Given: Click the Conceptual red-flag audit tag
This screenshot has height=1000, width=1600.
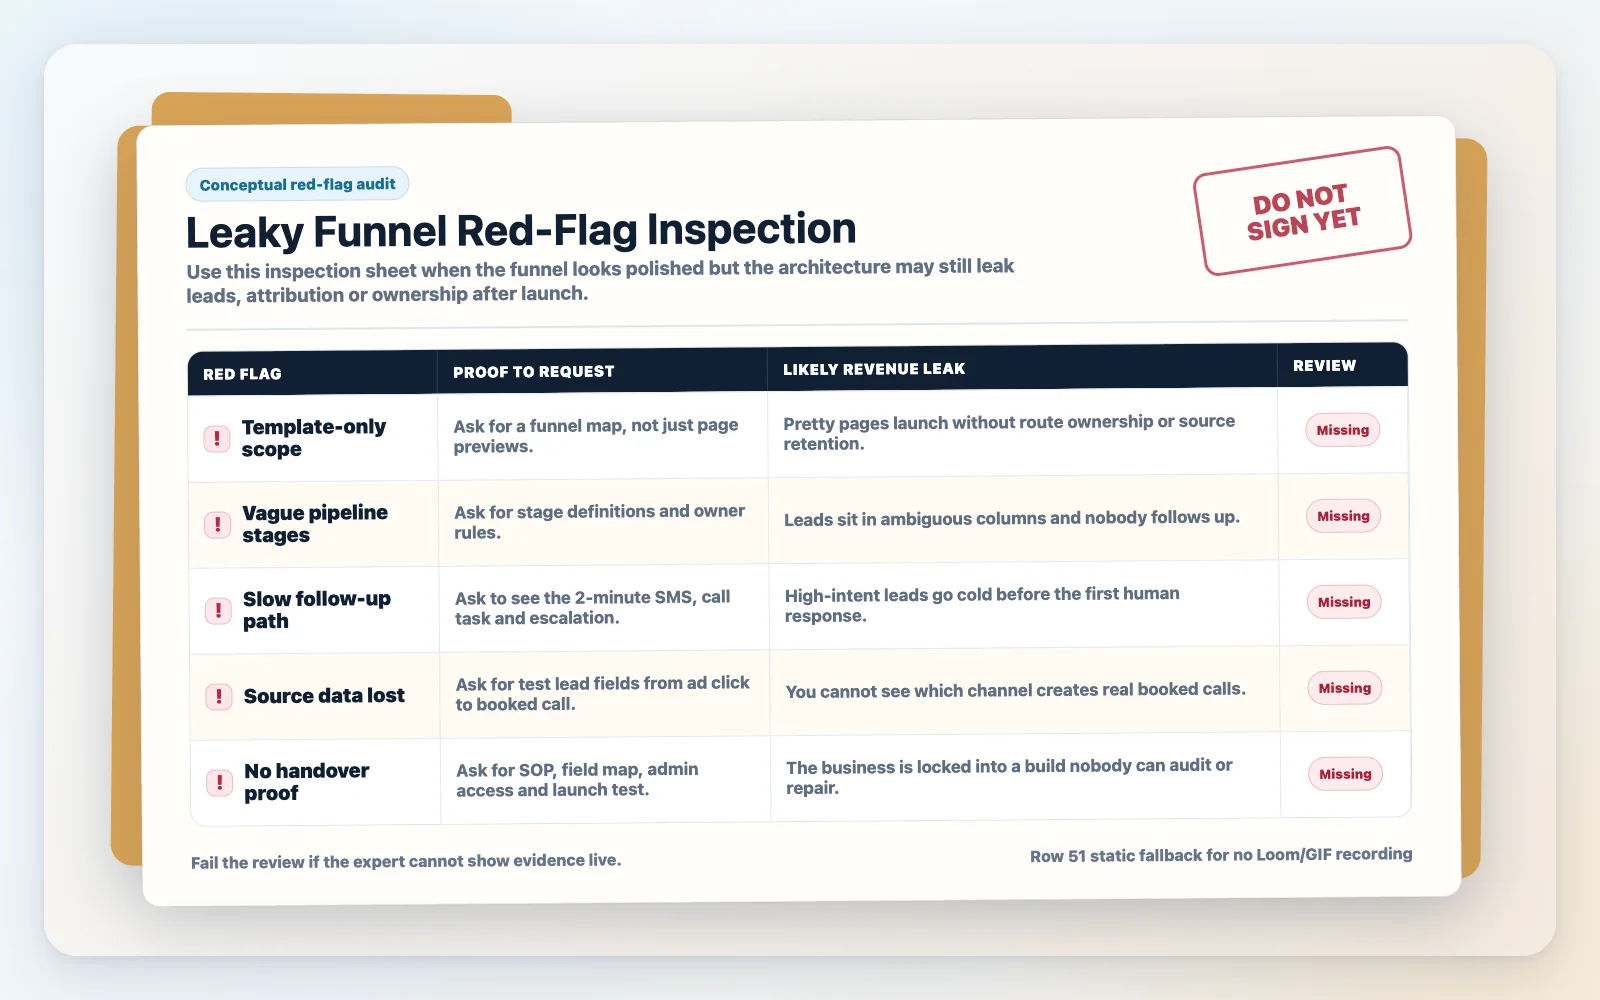Looking at the screenshot, I should point(297,184).
